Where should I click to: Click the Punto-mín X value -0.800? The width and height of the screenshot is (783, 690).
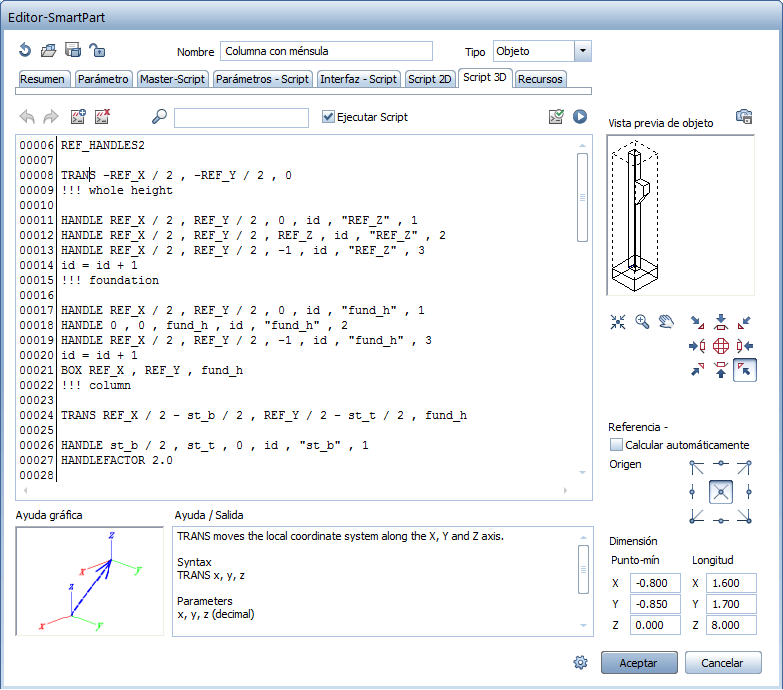tap(655, 583)
